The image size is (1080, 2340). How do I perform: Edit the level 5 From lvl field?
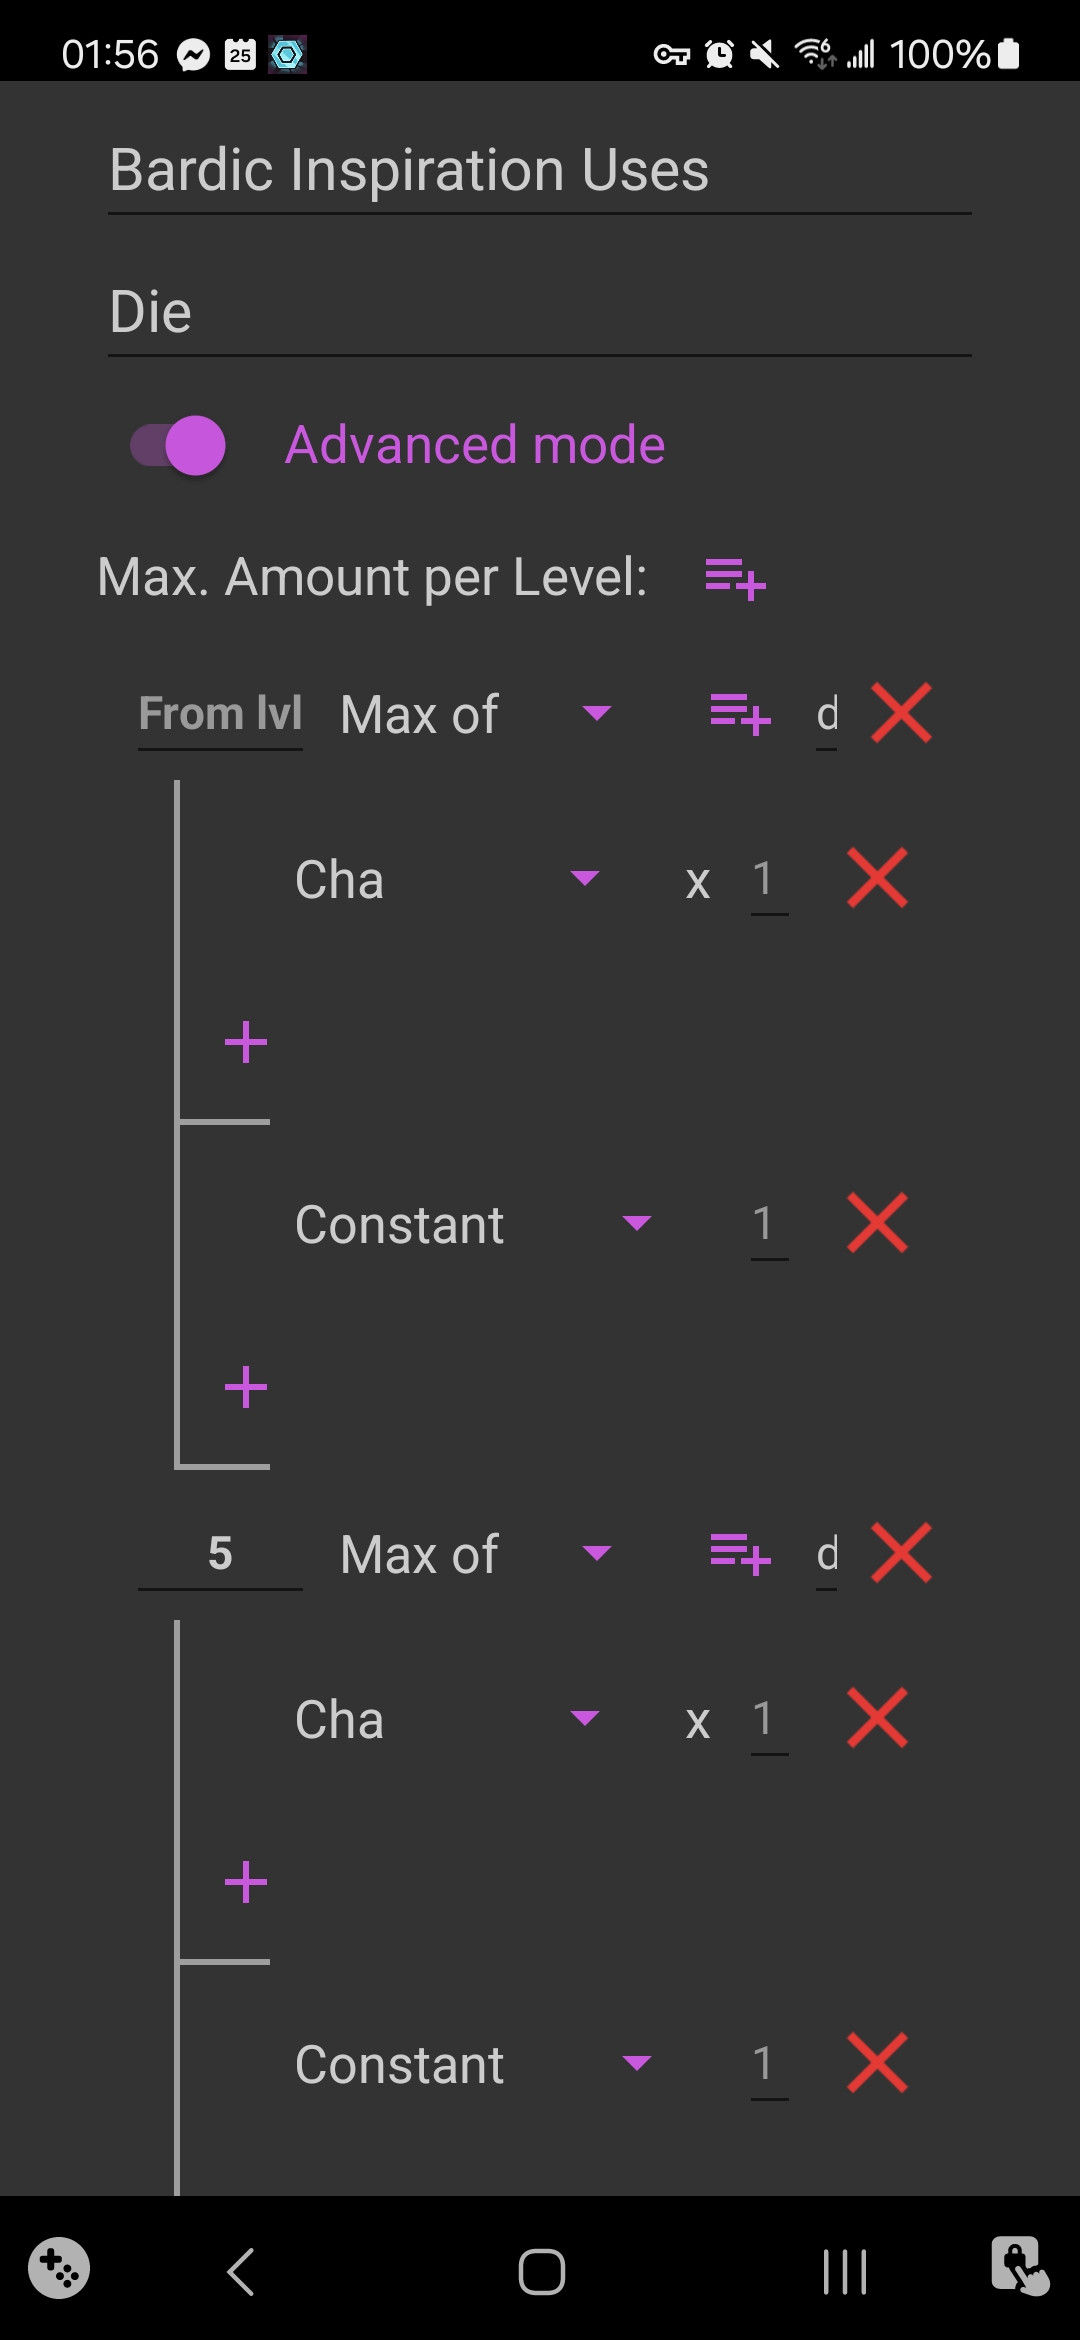220,1554
